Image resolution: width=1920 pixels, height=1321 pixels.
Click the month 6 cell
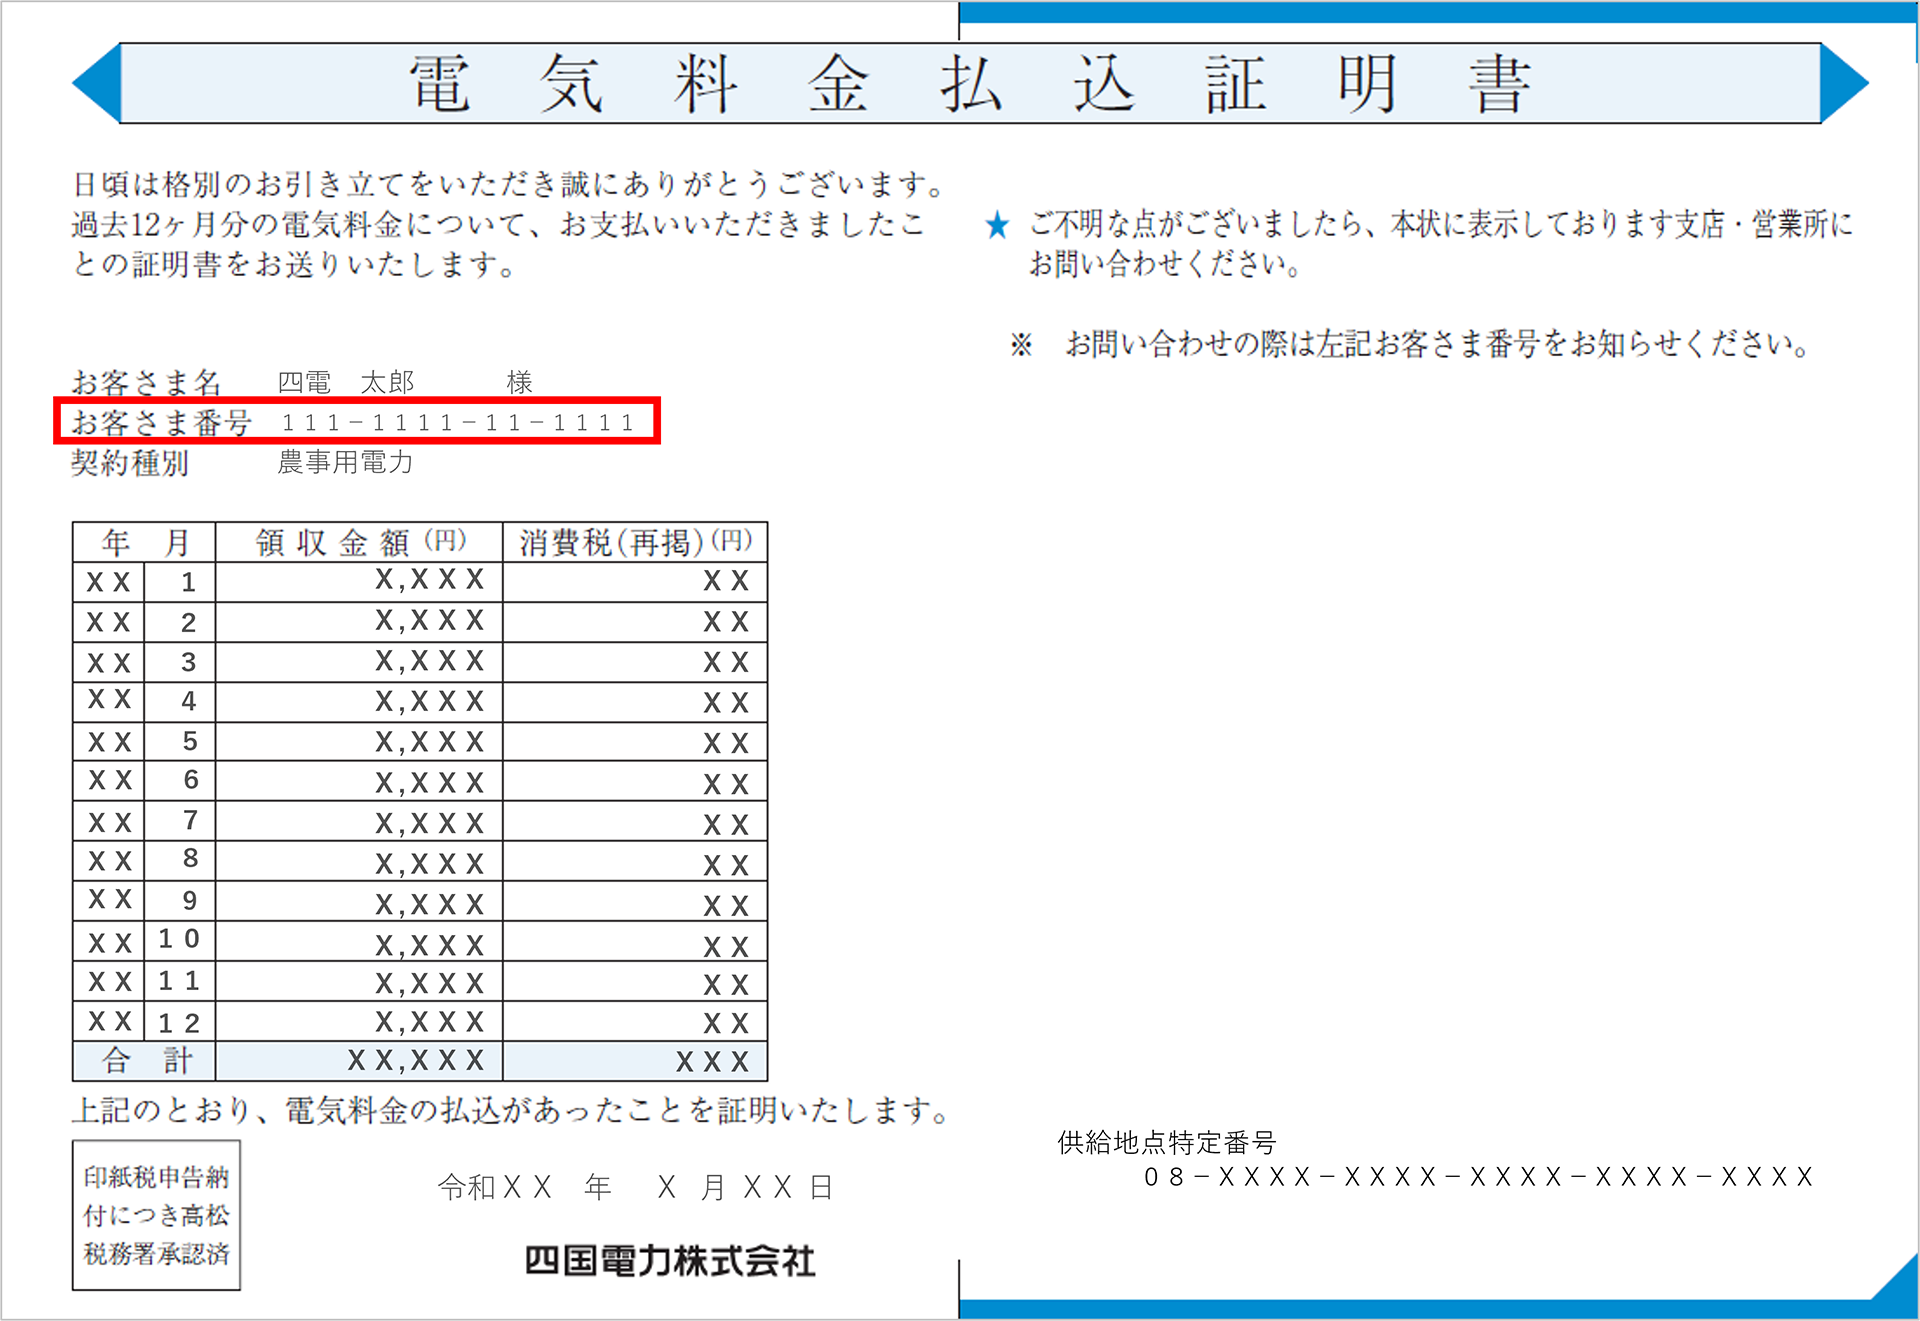coord(181,780)
